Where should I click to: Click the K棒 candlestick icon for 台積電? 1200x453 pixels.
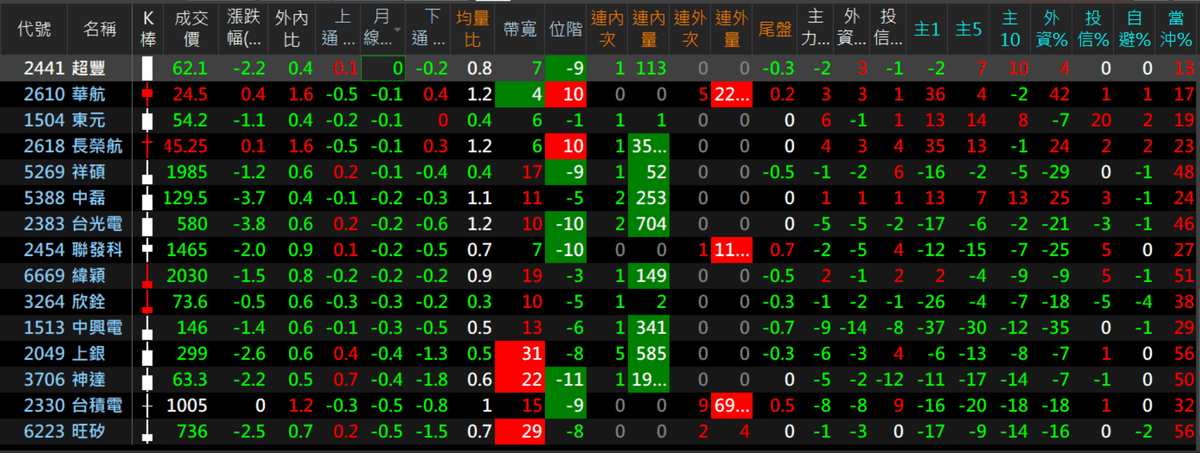[148, 405]
